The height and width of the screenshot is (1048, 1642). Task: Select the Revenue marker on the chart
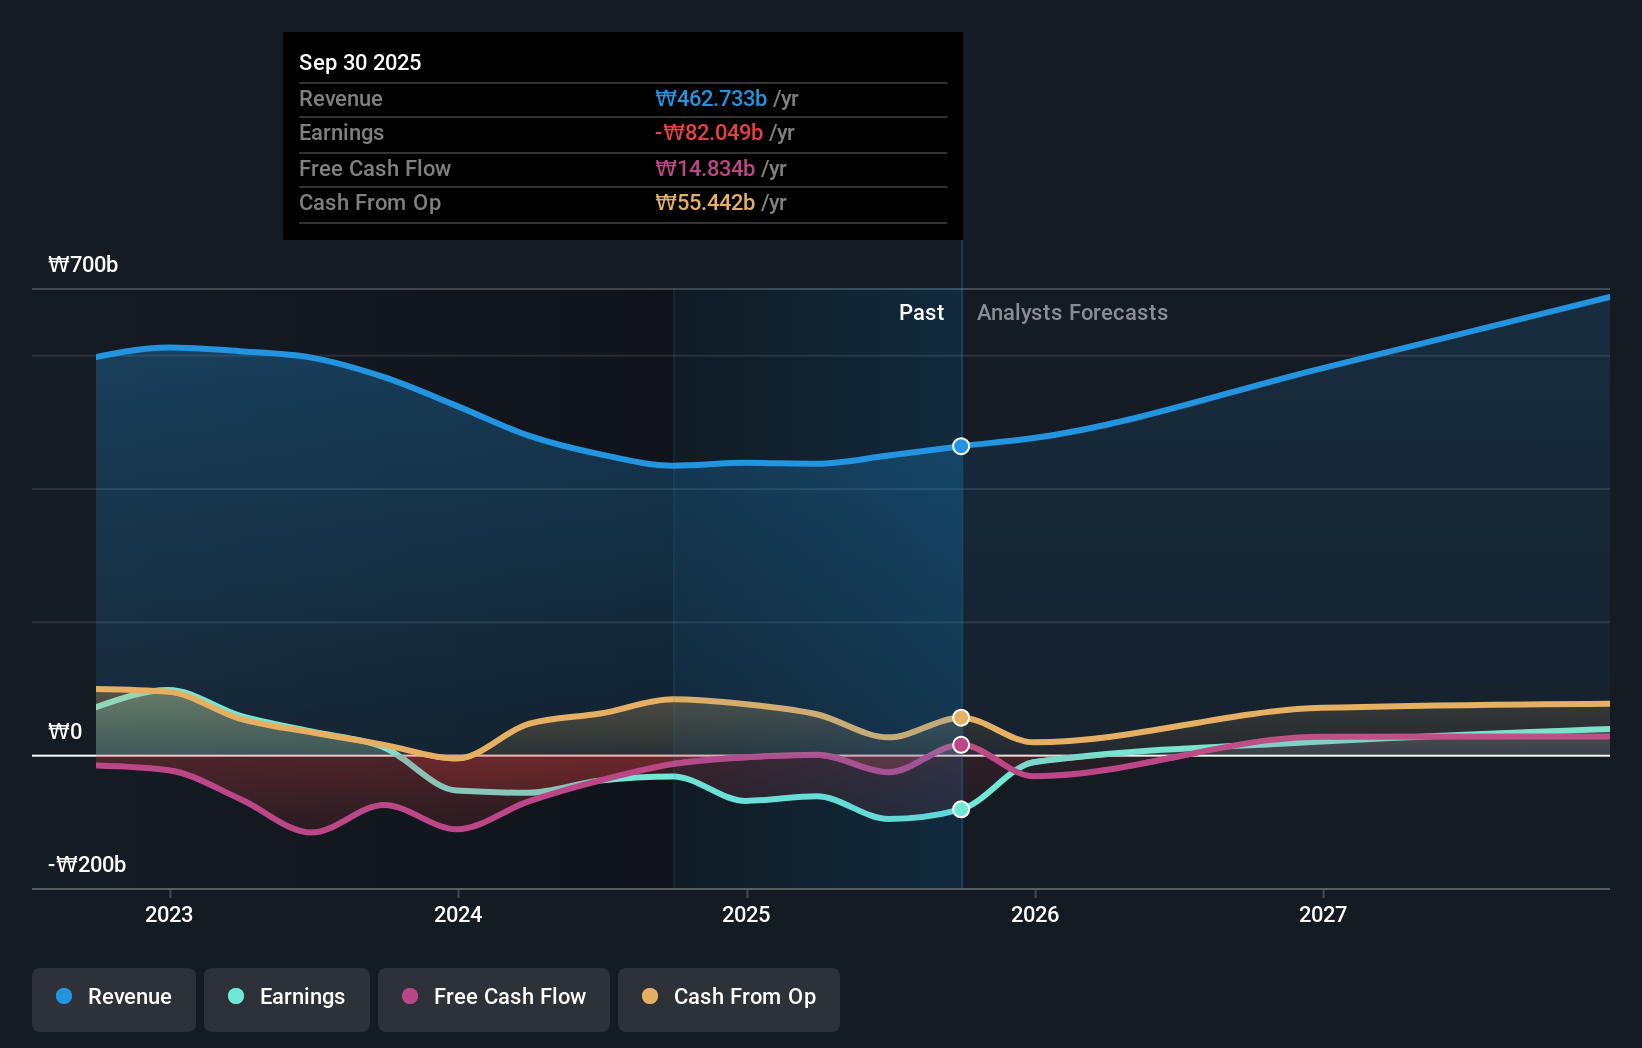[960, 446]
